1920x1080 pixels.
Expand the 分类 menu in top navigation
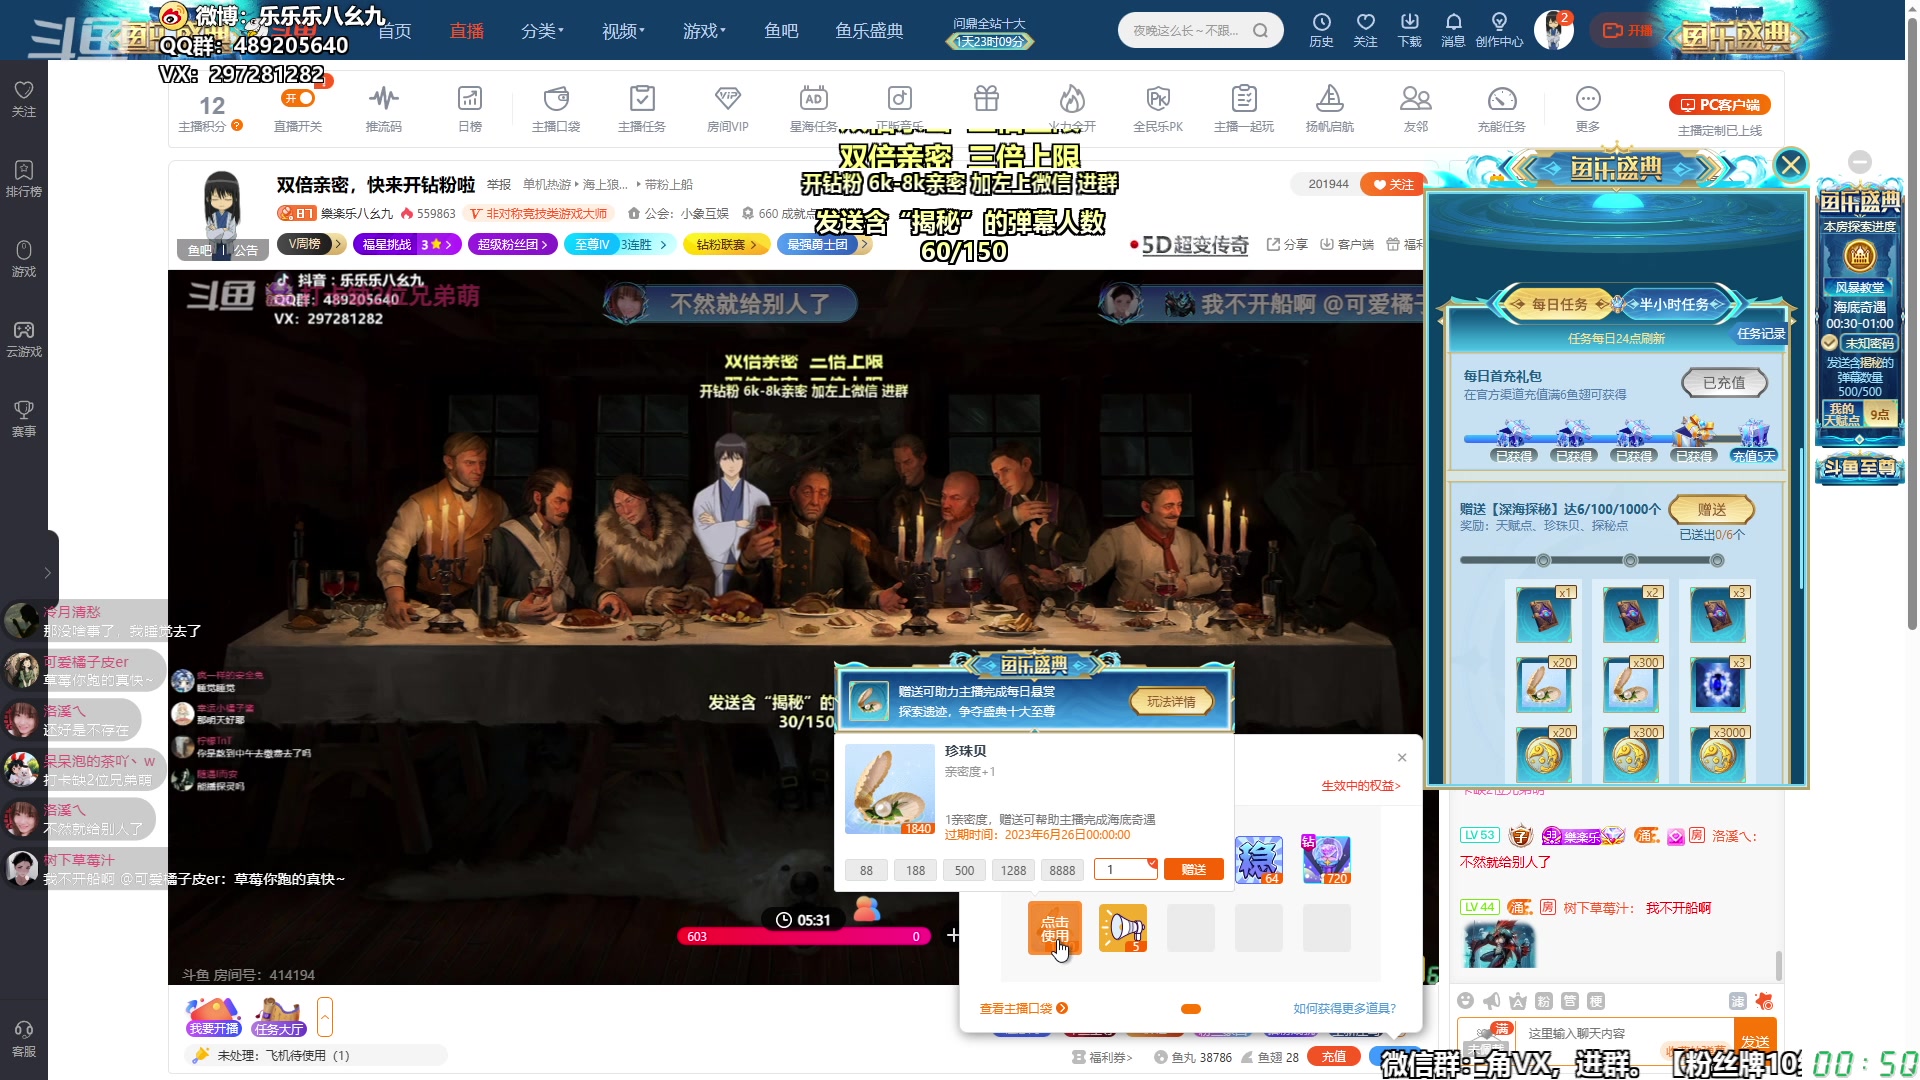click(542, 31)
